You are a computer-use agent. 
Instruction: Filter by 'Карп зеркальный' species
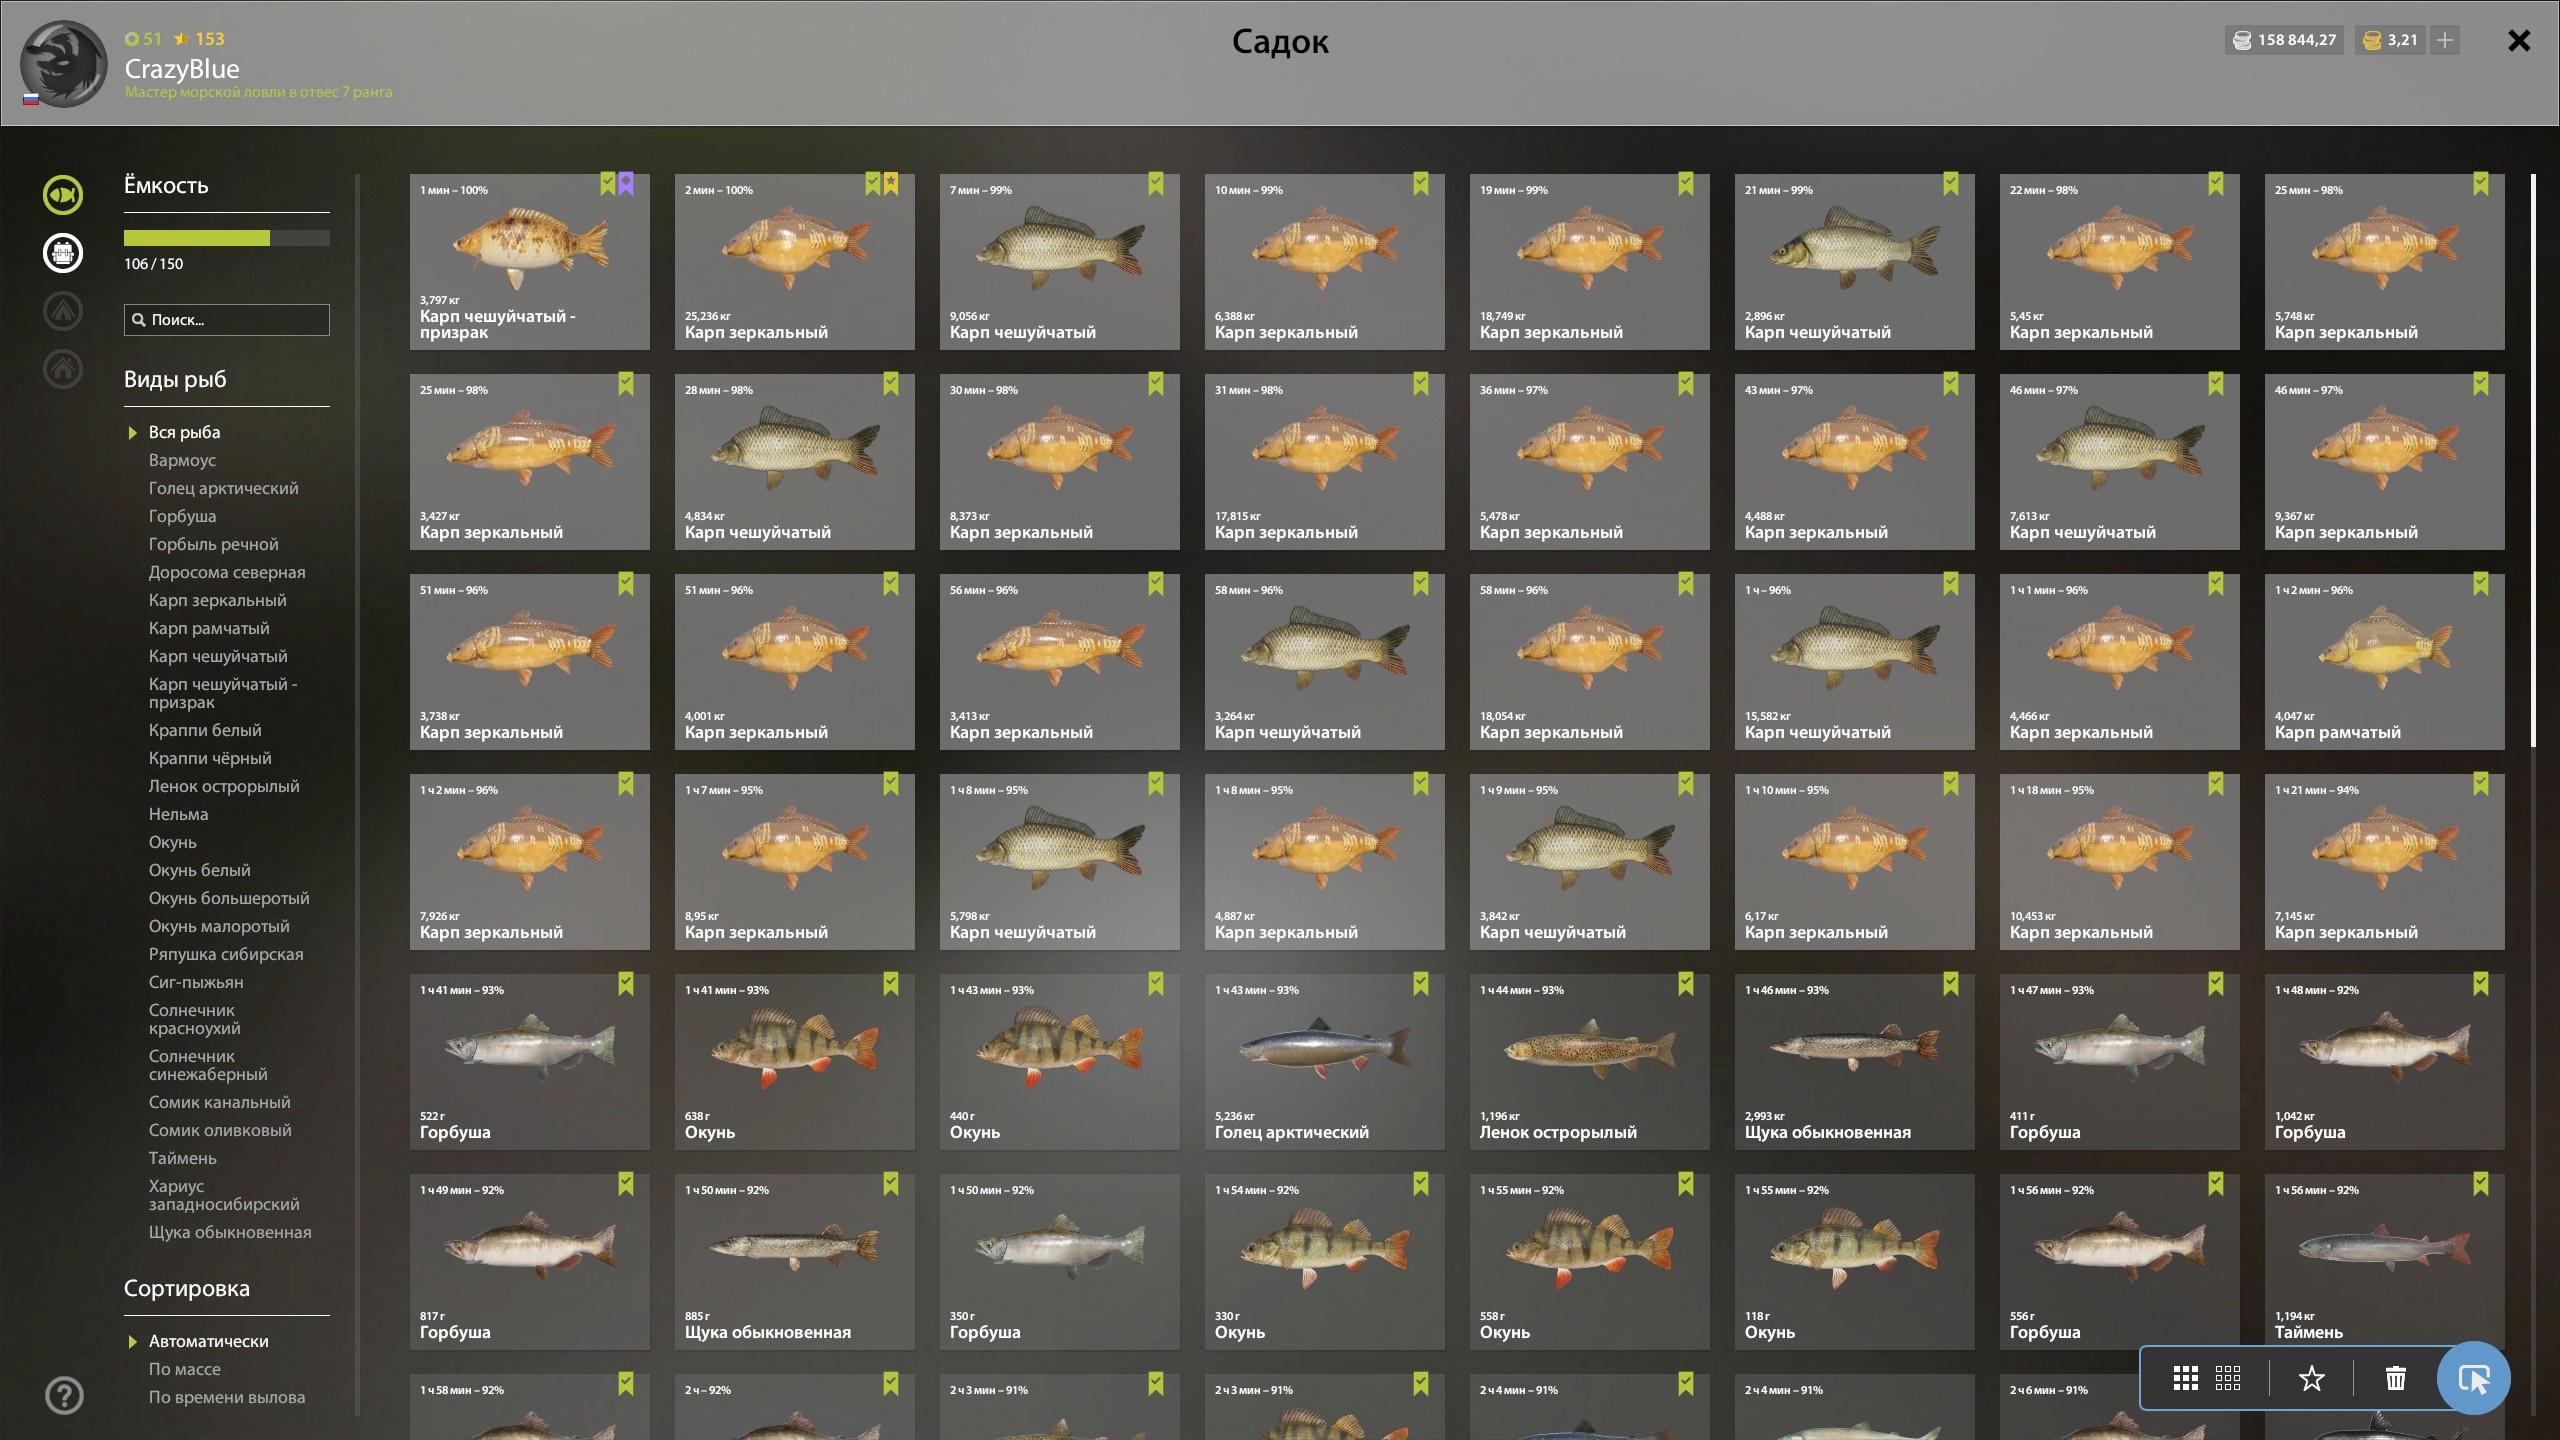coord(218,600)
